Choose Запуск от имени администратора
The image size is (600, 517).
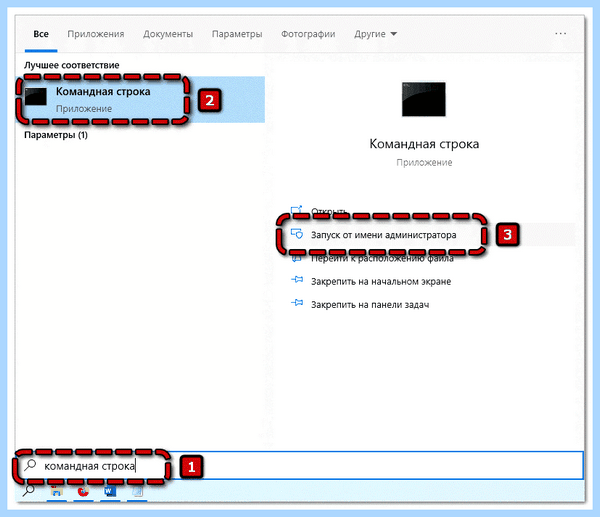(383, 235)
